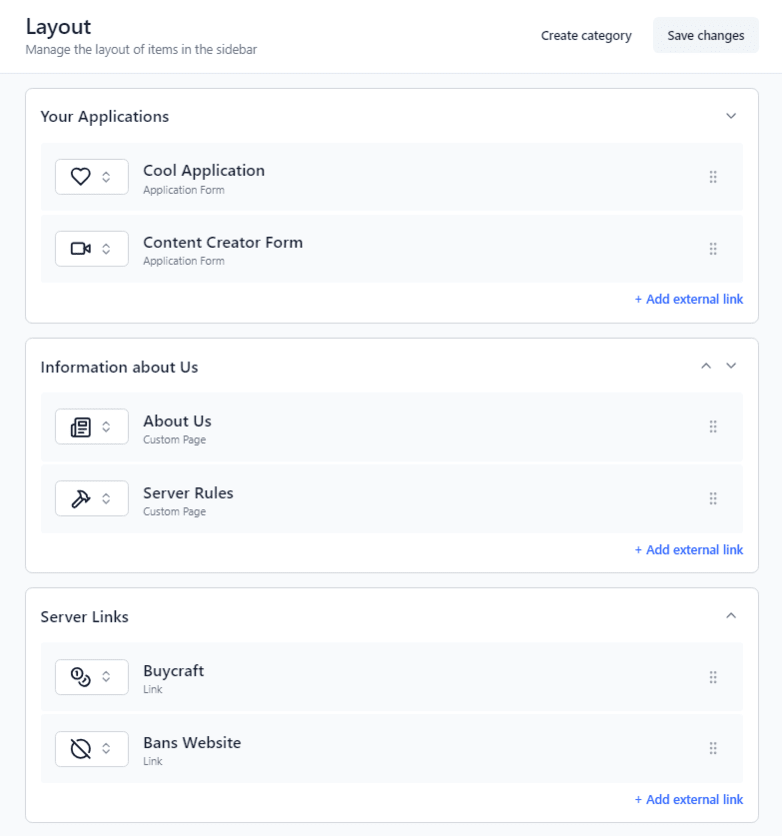
Task: Move Server Links category up
Action: [731, 616]
